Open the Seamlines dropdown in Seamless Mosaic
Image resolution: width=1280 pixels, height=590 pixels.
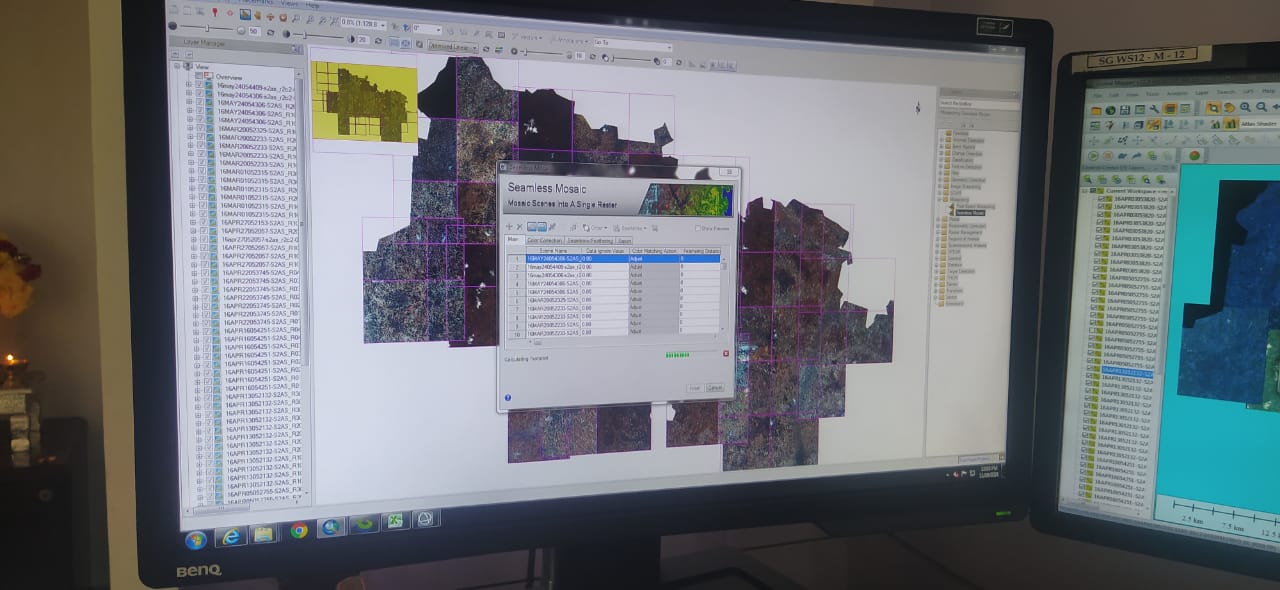point(630,228)
